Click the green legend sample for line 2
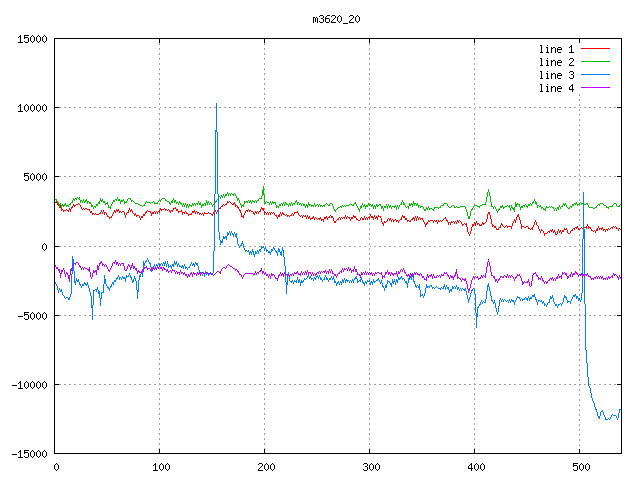640x480 pixels. coord(595,62)
